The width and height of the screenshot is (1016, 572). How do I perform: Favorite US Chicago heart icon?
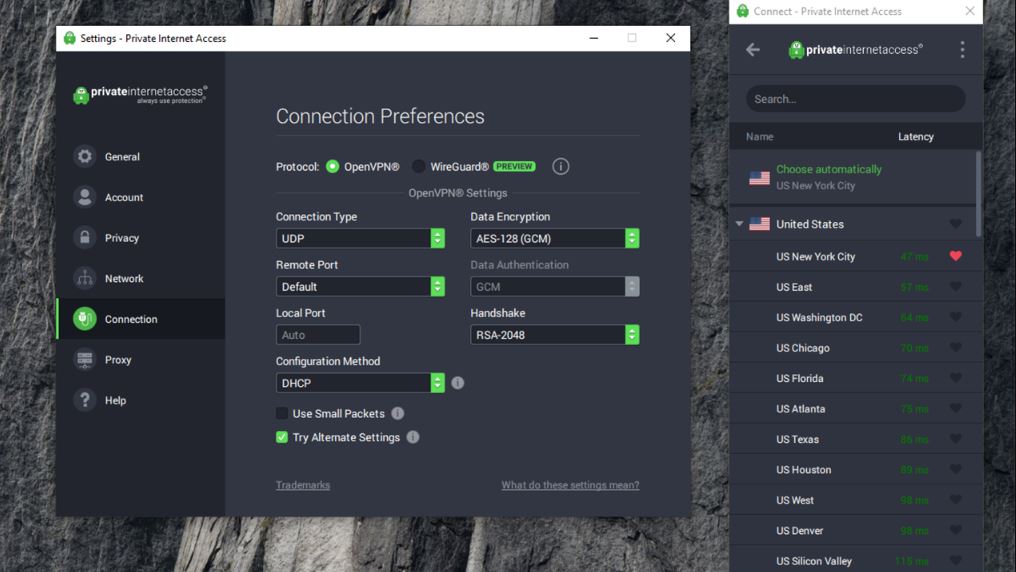coord(956,347)
